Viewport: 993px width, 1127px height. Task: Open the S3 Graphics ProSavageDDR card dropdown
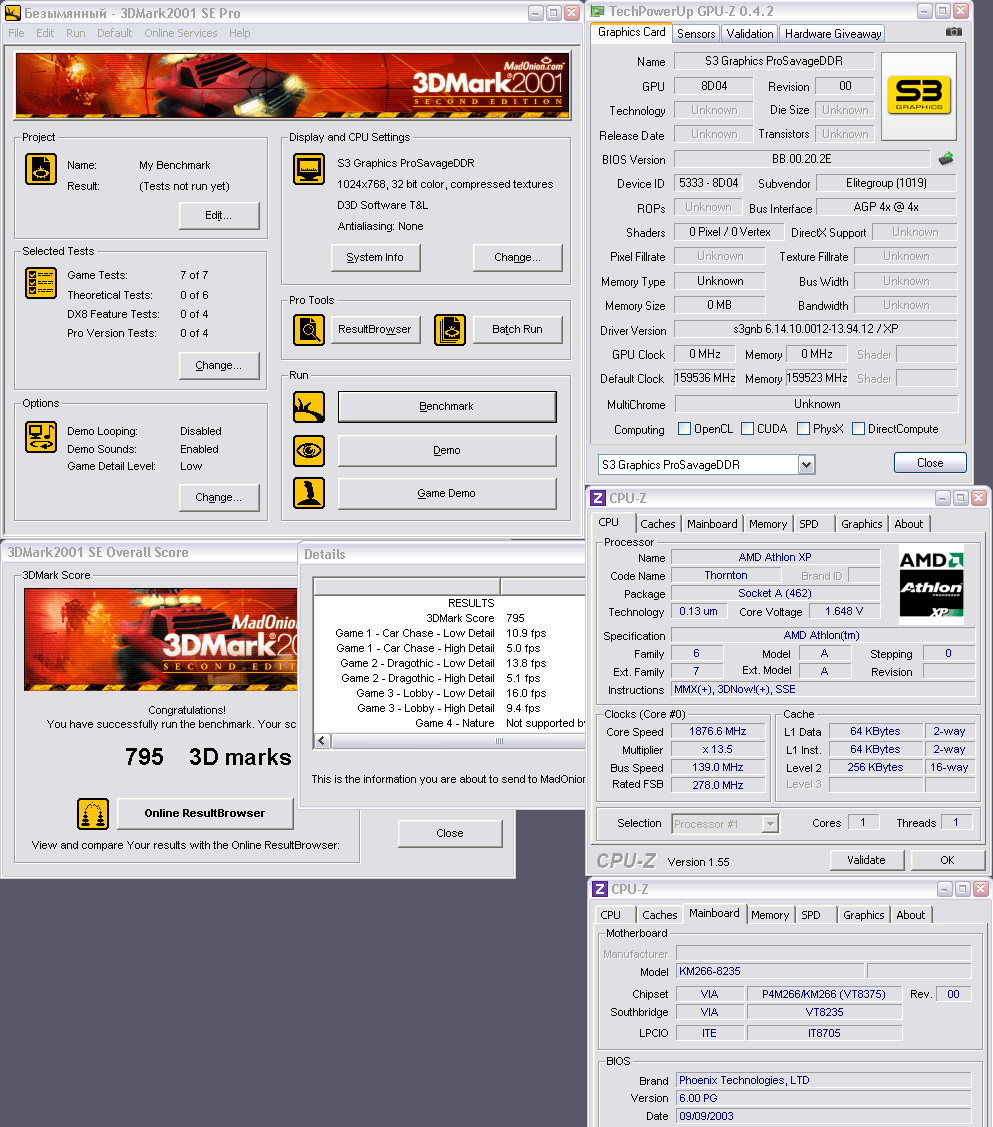pos(806,465)
